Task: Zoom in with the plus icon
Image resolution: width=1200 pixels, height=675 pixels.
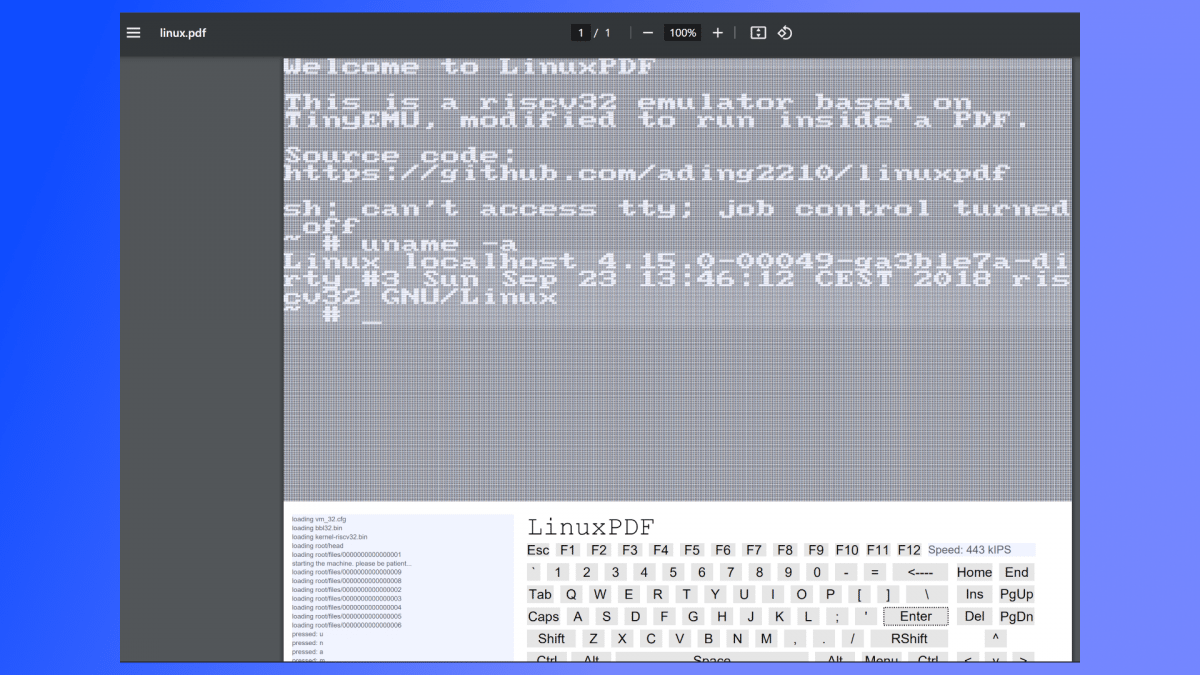Action: pyautogui.click(x=717, y=33)
